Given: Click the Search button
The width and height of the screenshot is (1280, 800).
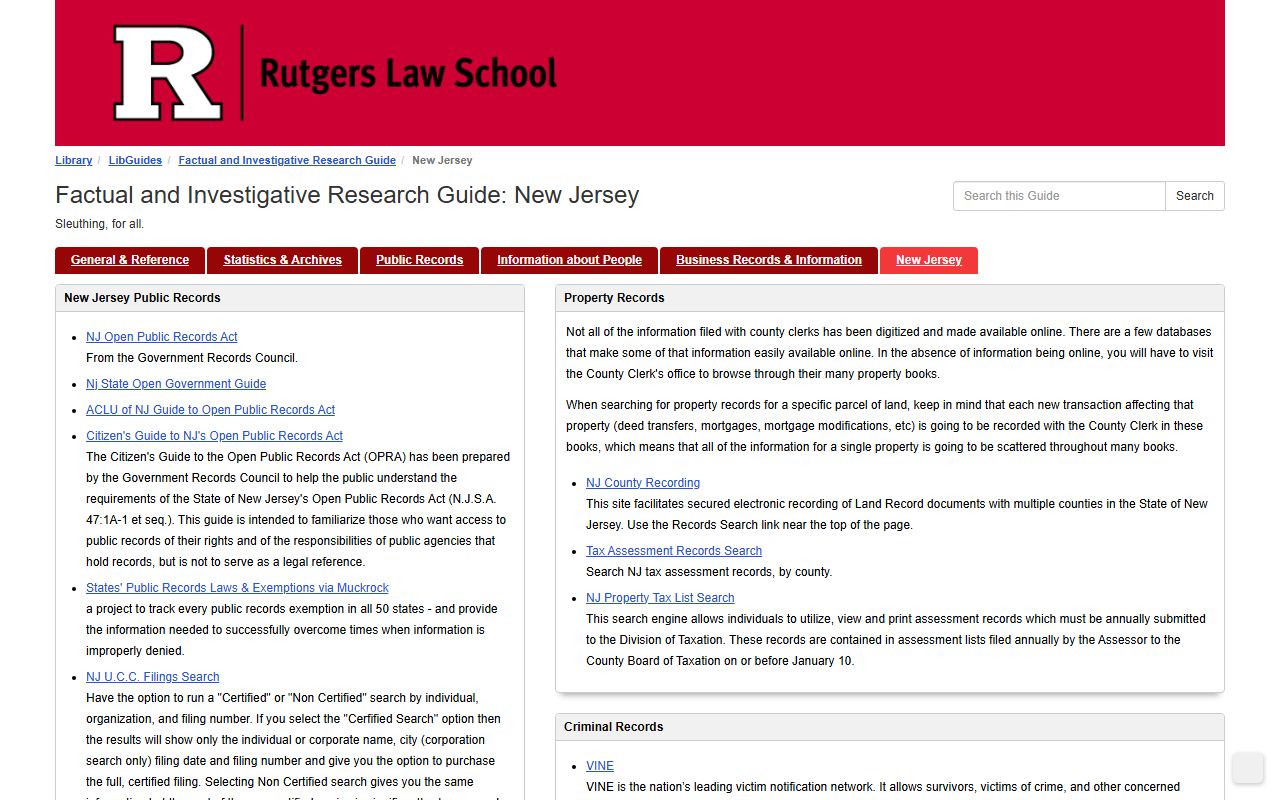Looking at the screenshot, I should 1194,196.
